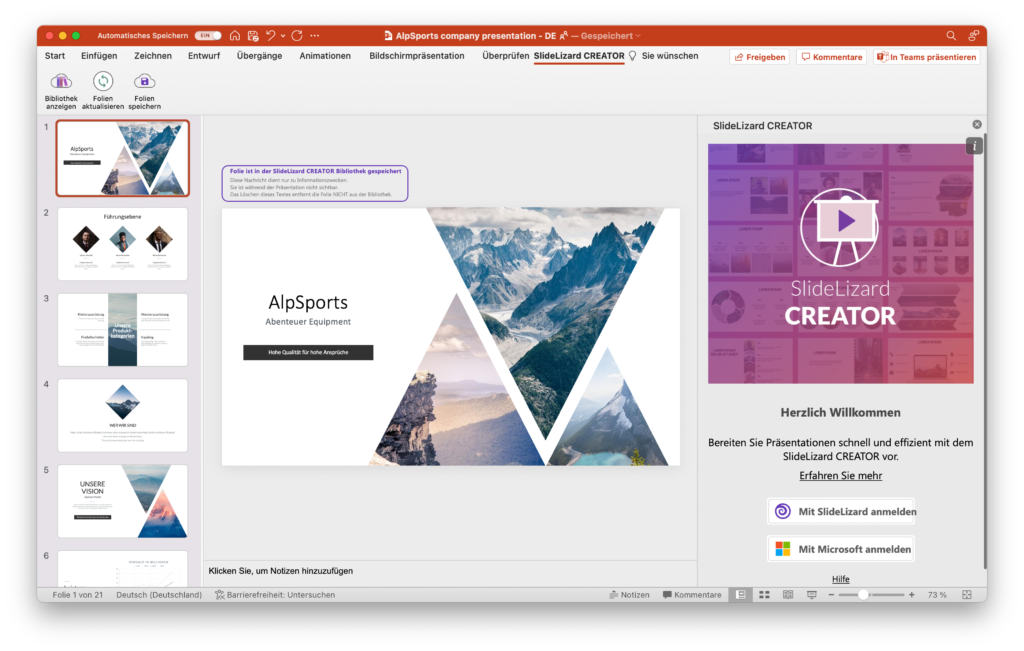This screenshot has width=1024, height=651.
Task: Select slide 5 UNSERE VISION thumbnail
Action: (123, 501)
